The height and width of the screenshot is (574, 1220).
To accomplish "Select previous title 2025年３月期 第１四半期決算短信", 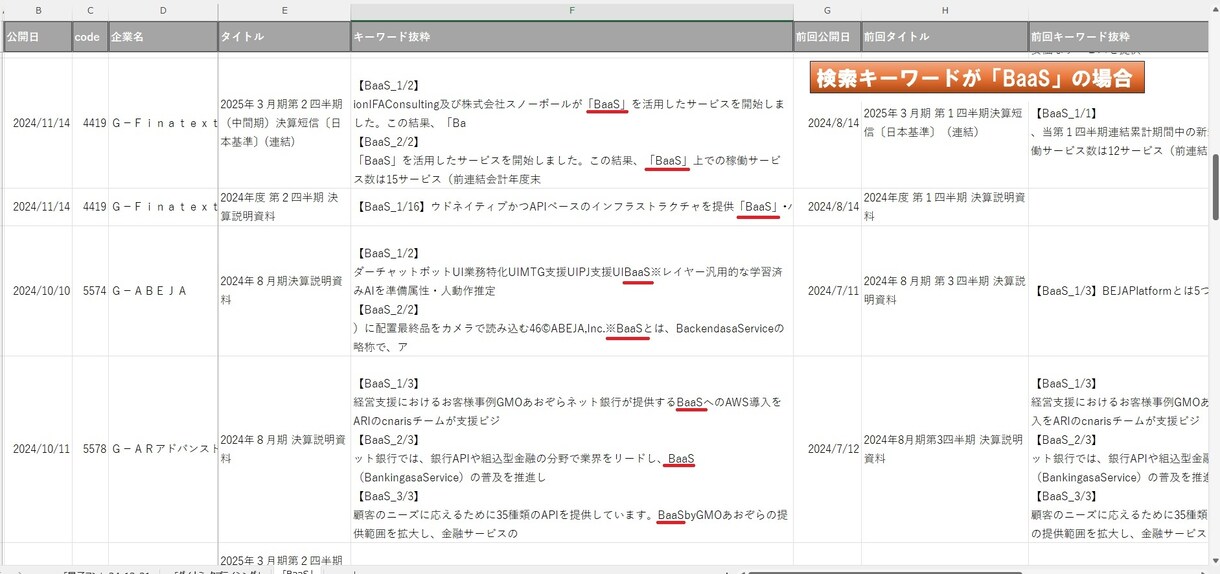I will (x=944, y=123).
